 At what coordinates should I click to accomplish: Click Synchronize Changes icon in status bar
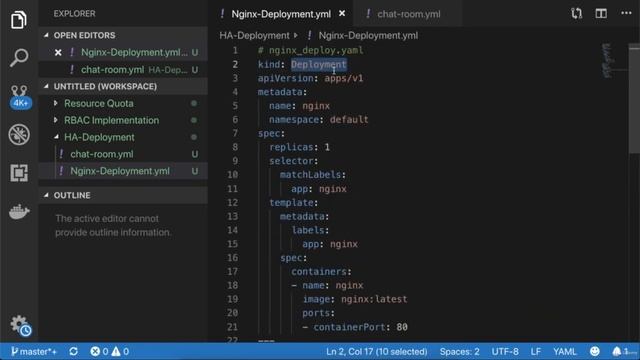73,351
